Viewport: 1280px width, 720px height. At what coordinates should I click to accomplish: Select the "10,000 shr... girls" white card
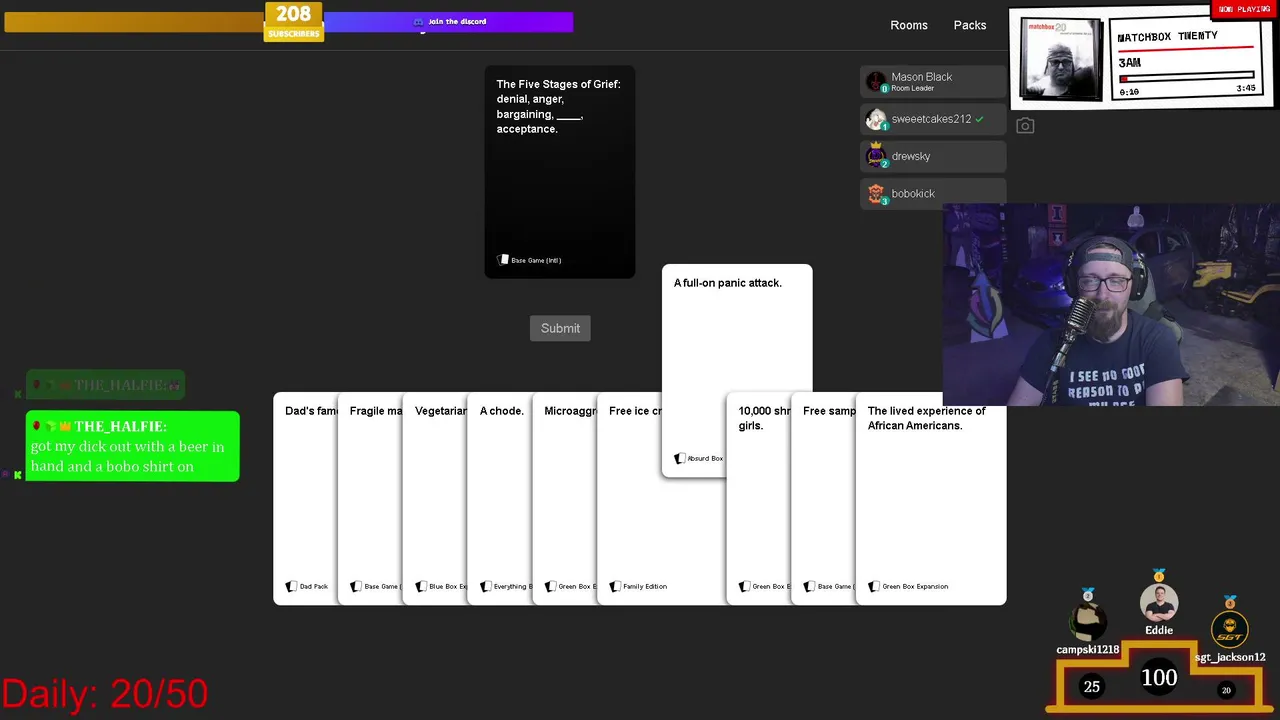coord(758,498)
